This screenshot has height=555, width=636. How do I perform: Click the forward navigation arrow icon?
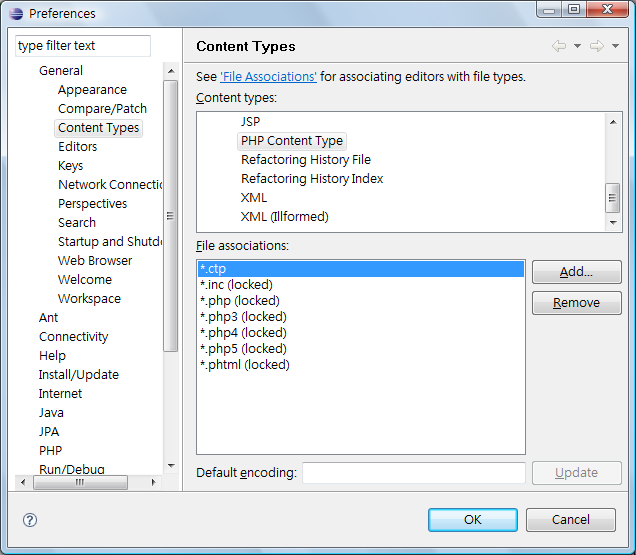pos(596,47)
